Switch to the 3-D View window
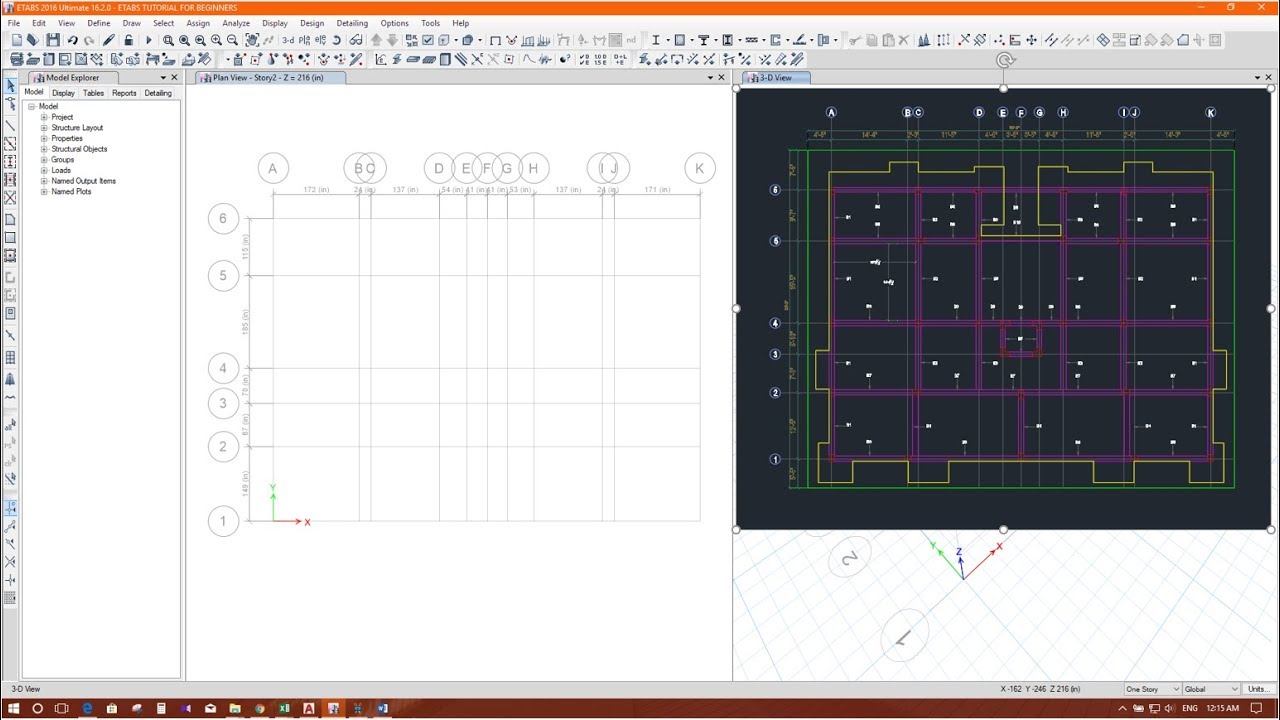This screenshot has height=720, width=1280. pos(779,77)
